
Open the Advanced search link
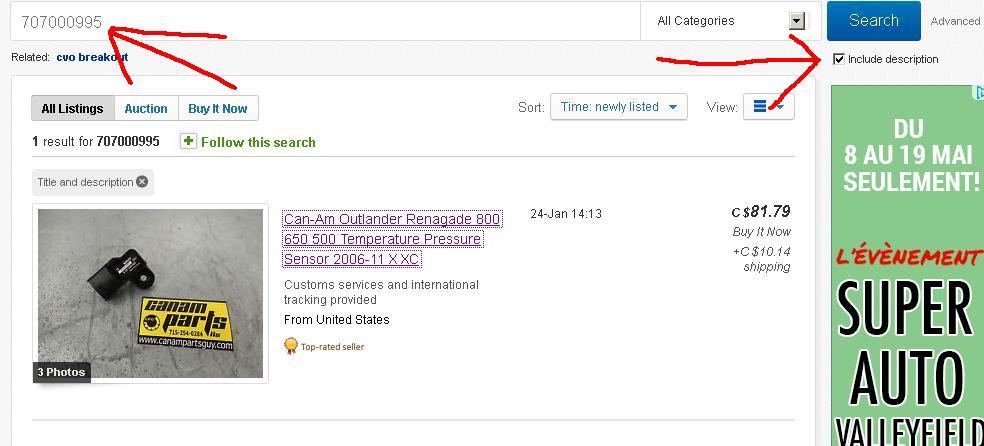click(x=955, y=21)
